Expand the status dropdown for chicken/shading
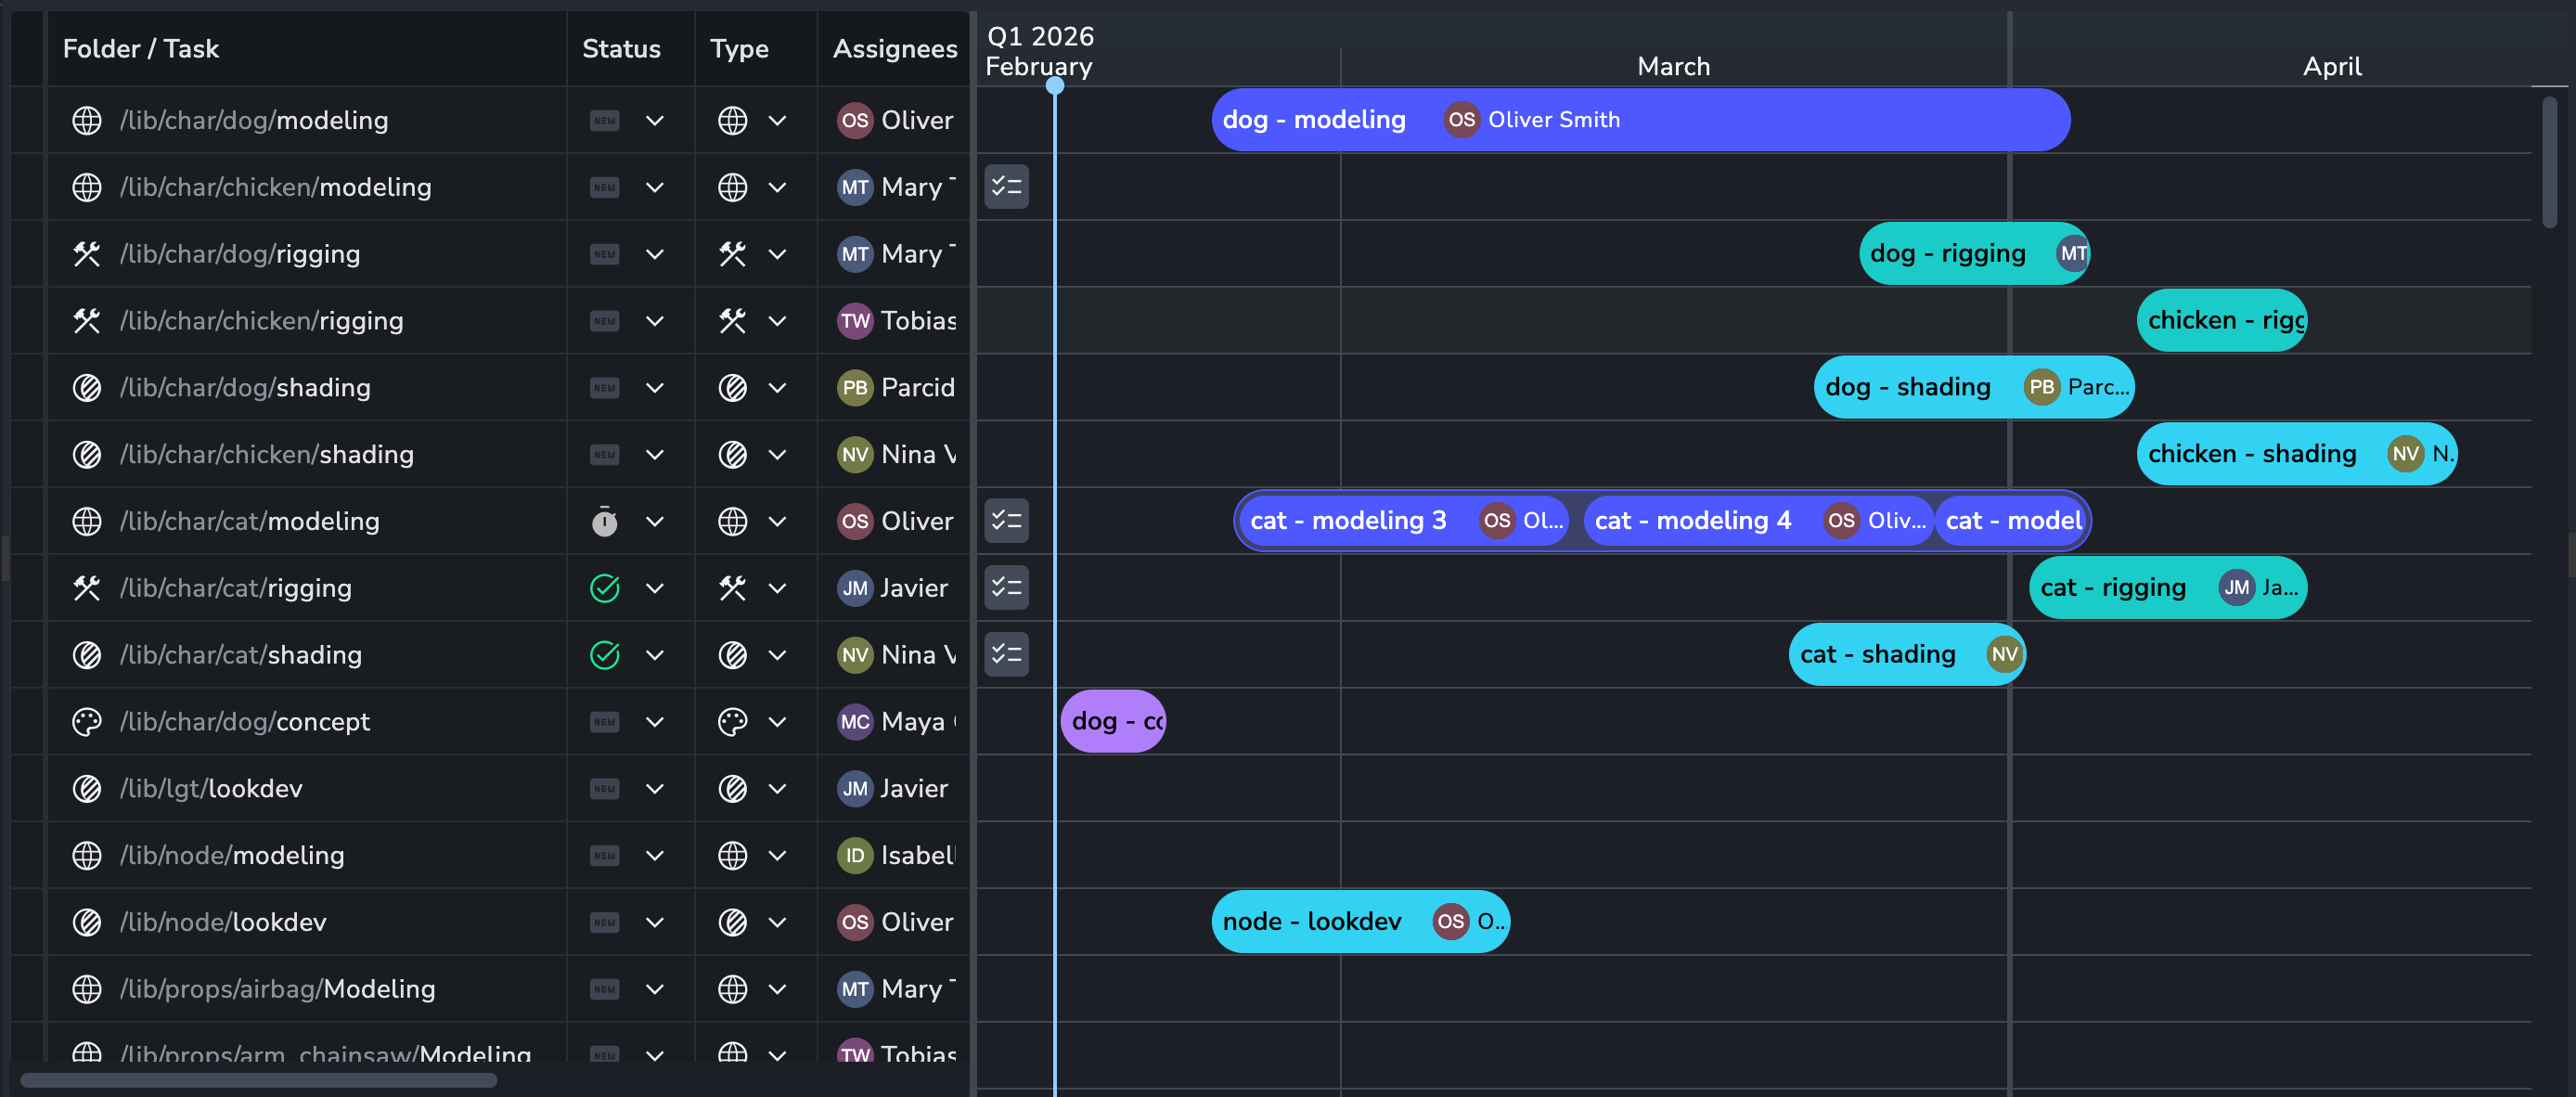 (655, 454)
